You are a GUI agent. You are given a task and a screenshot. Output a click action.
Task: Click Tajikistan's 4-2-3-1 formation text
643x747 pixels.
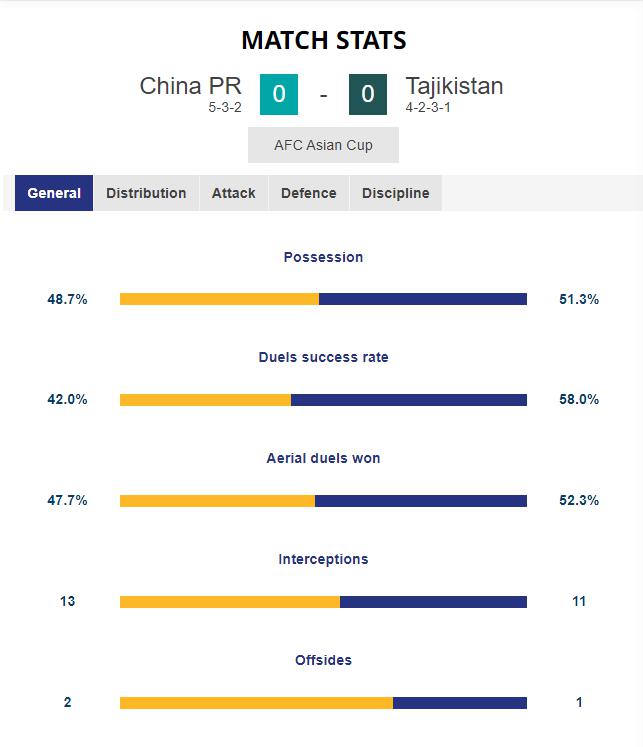click(428, 107)
